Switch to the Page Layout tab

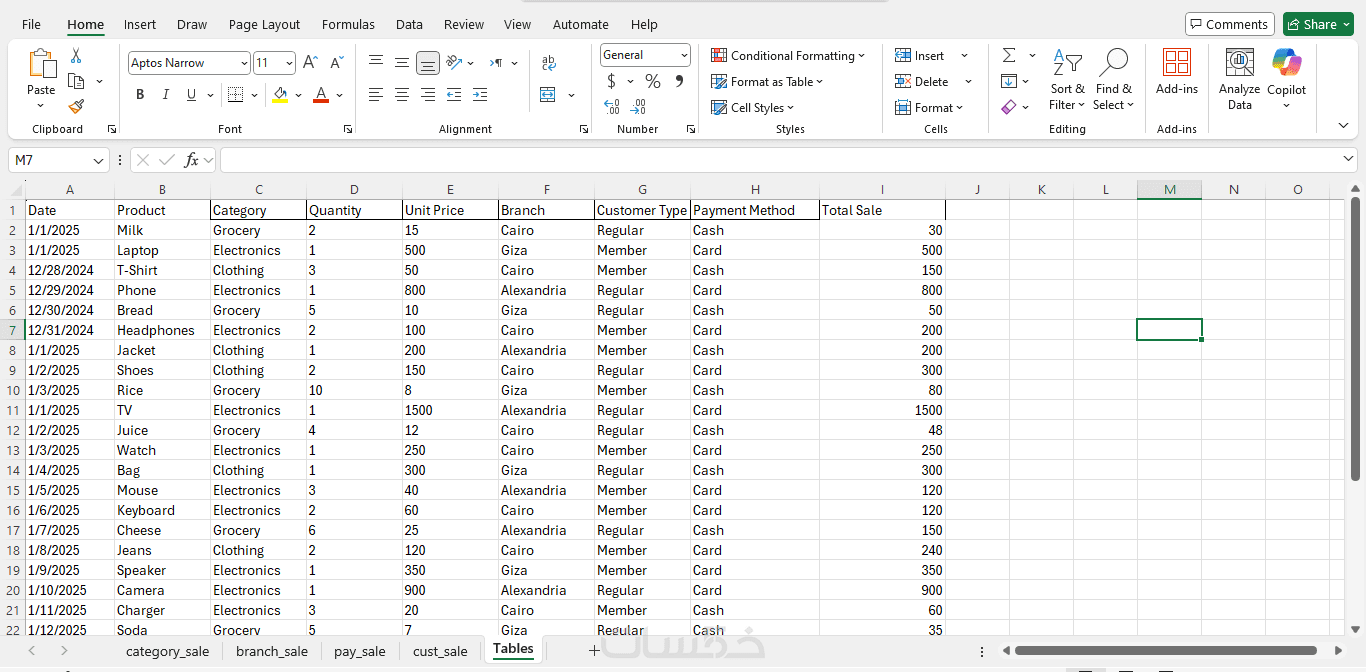264,24
